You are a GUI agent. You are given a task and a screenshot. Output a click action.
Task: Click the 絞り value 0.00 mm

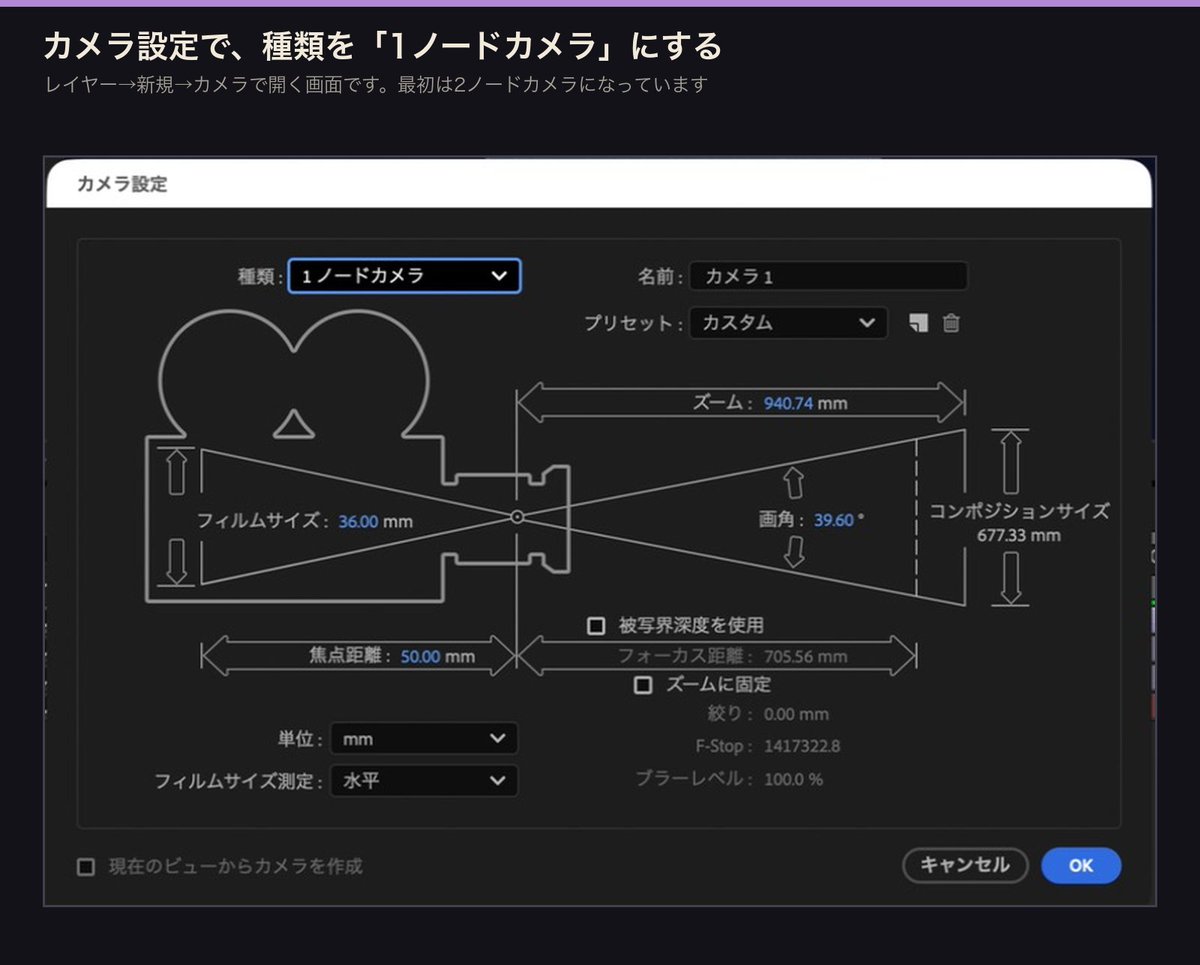(796, 714)
